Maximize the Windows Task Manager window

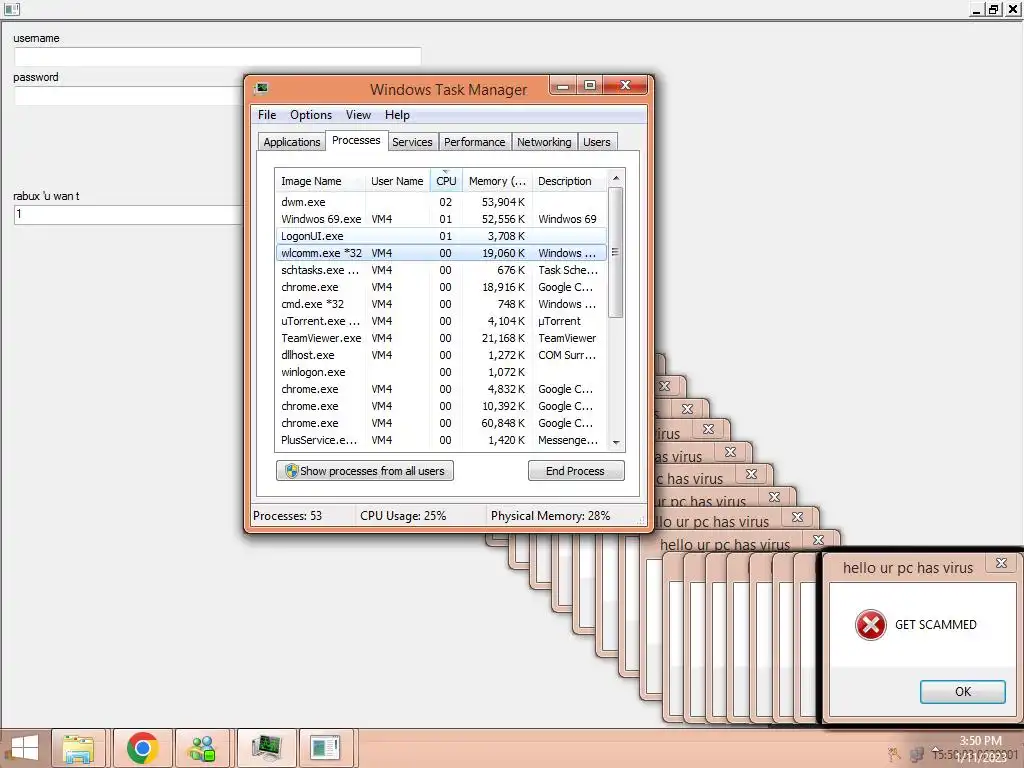point(590,86)
